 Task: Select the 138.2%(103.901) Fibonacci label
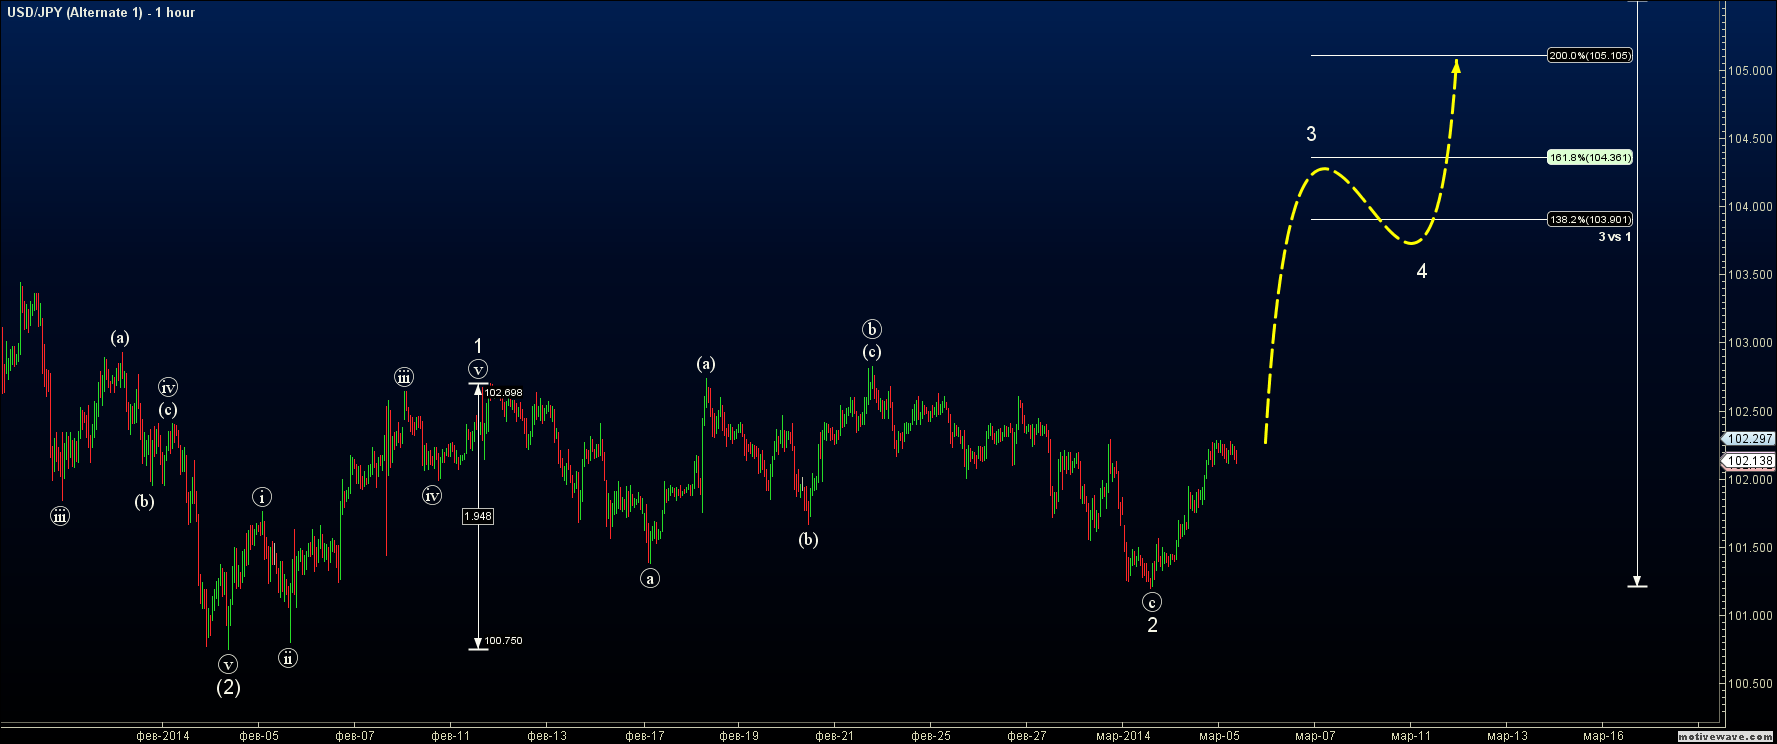click(x=1590, y=220)
